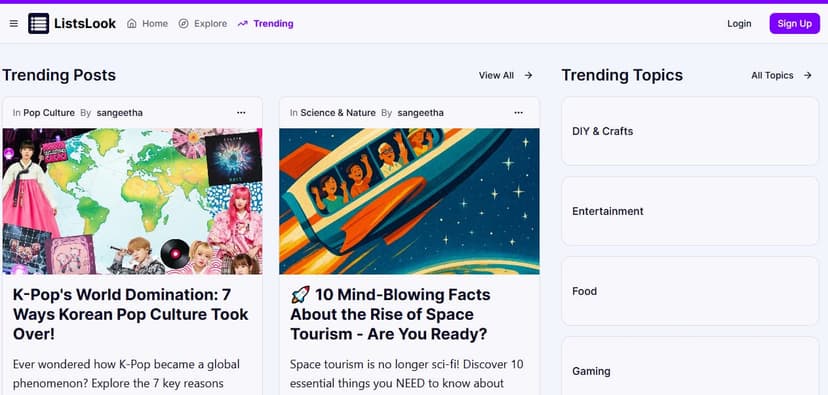828x395 pixels.
Task: Open 10 Mind-Blowing Facts post title
Action: 390,314
